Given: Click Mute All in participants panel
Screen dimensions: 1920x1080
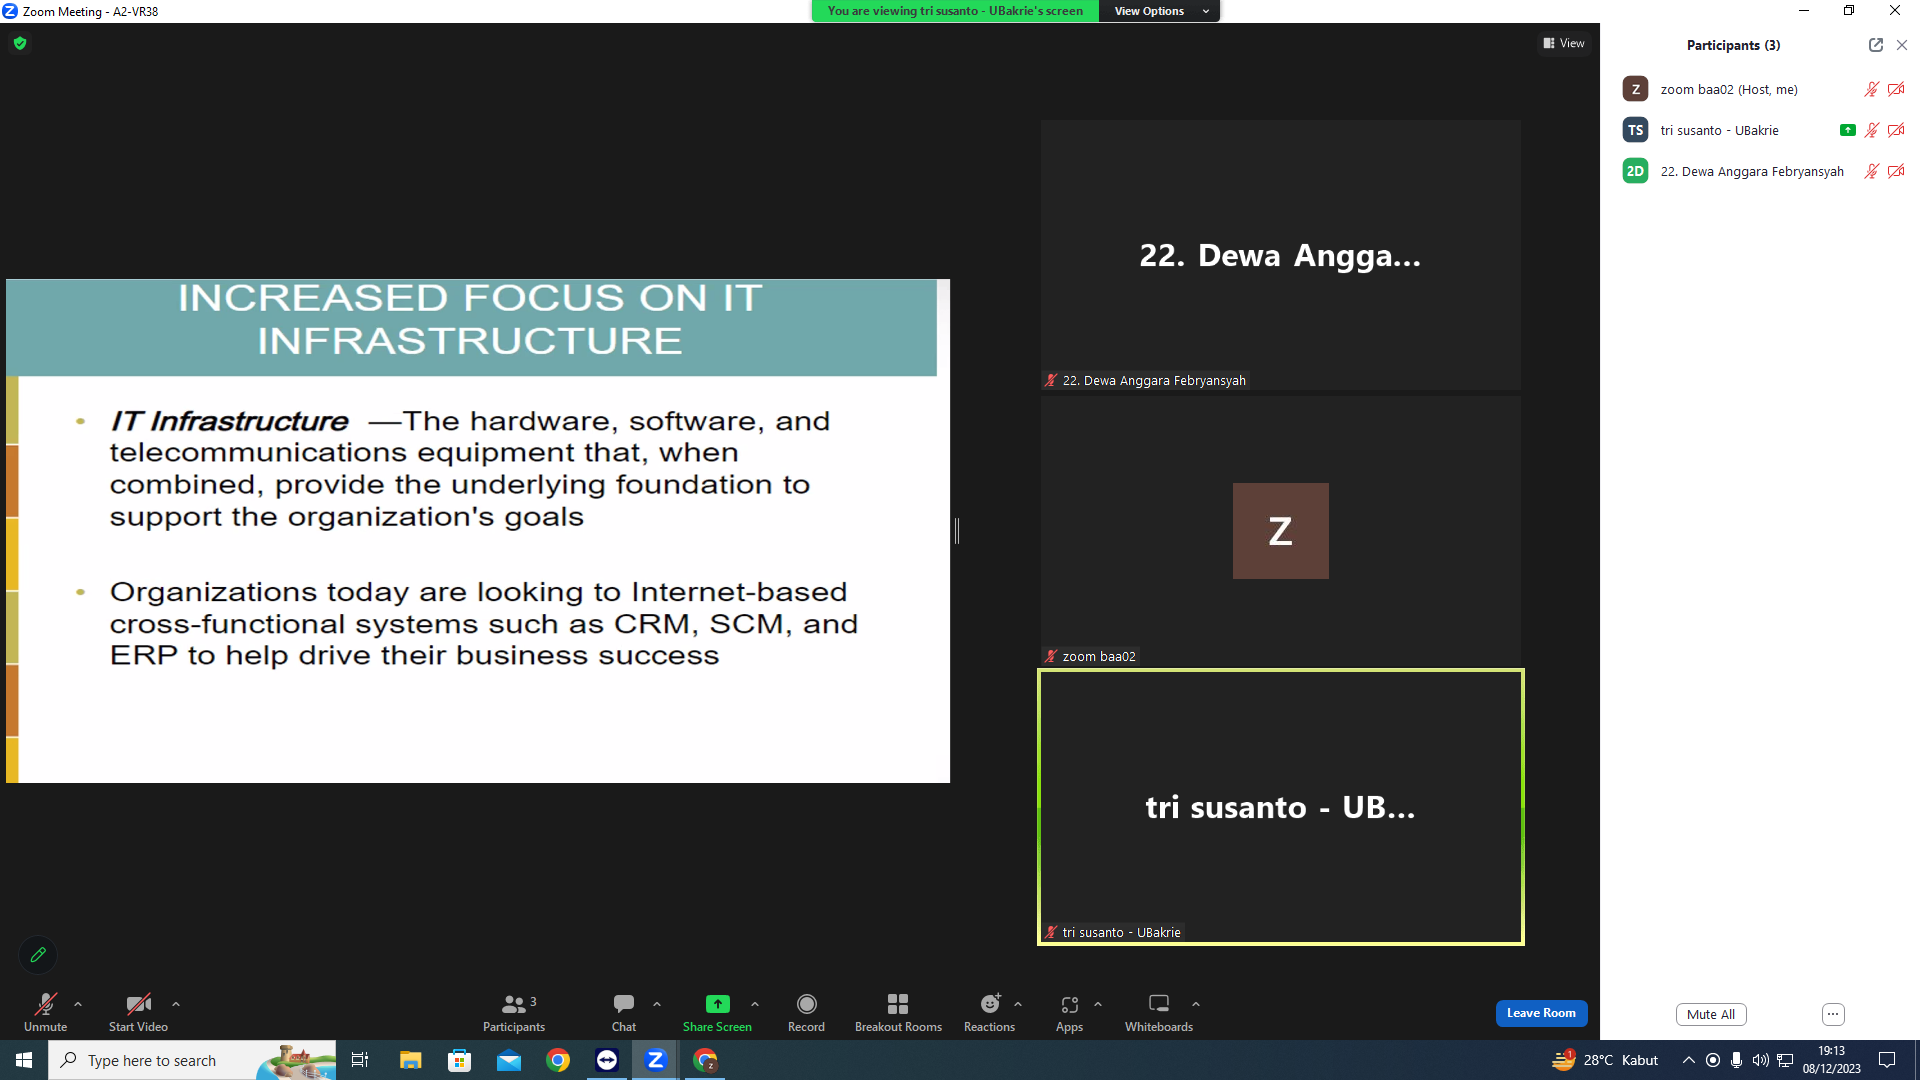Looking at the screenshot, I should 1711,1014.
